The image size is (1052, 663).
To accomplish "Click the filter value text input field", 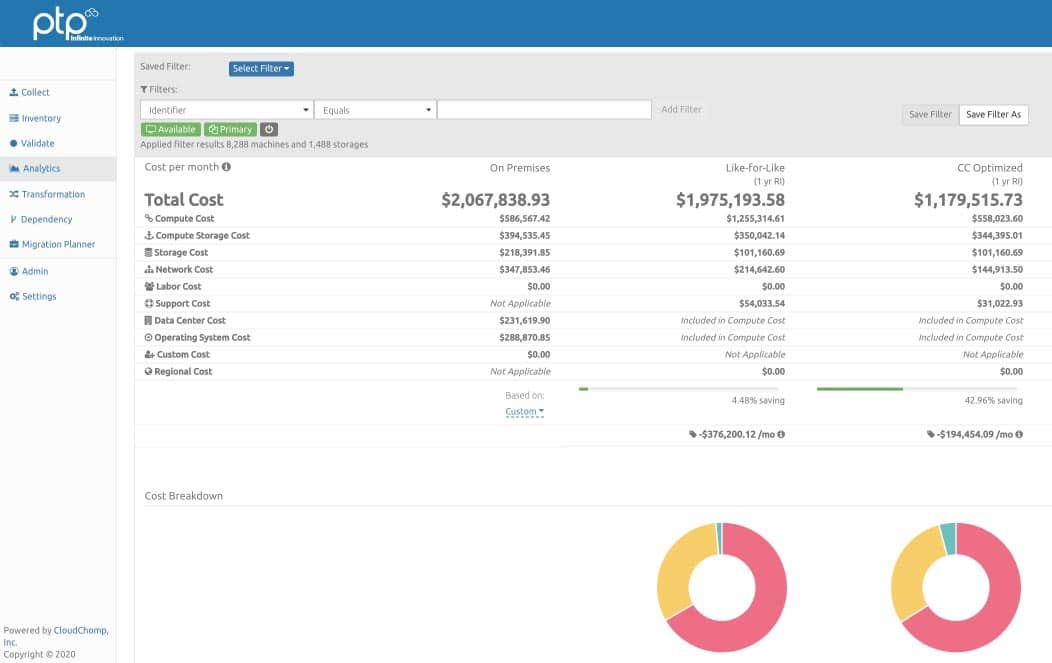I will [x=544, y=110].
